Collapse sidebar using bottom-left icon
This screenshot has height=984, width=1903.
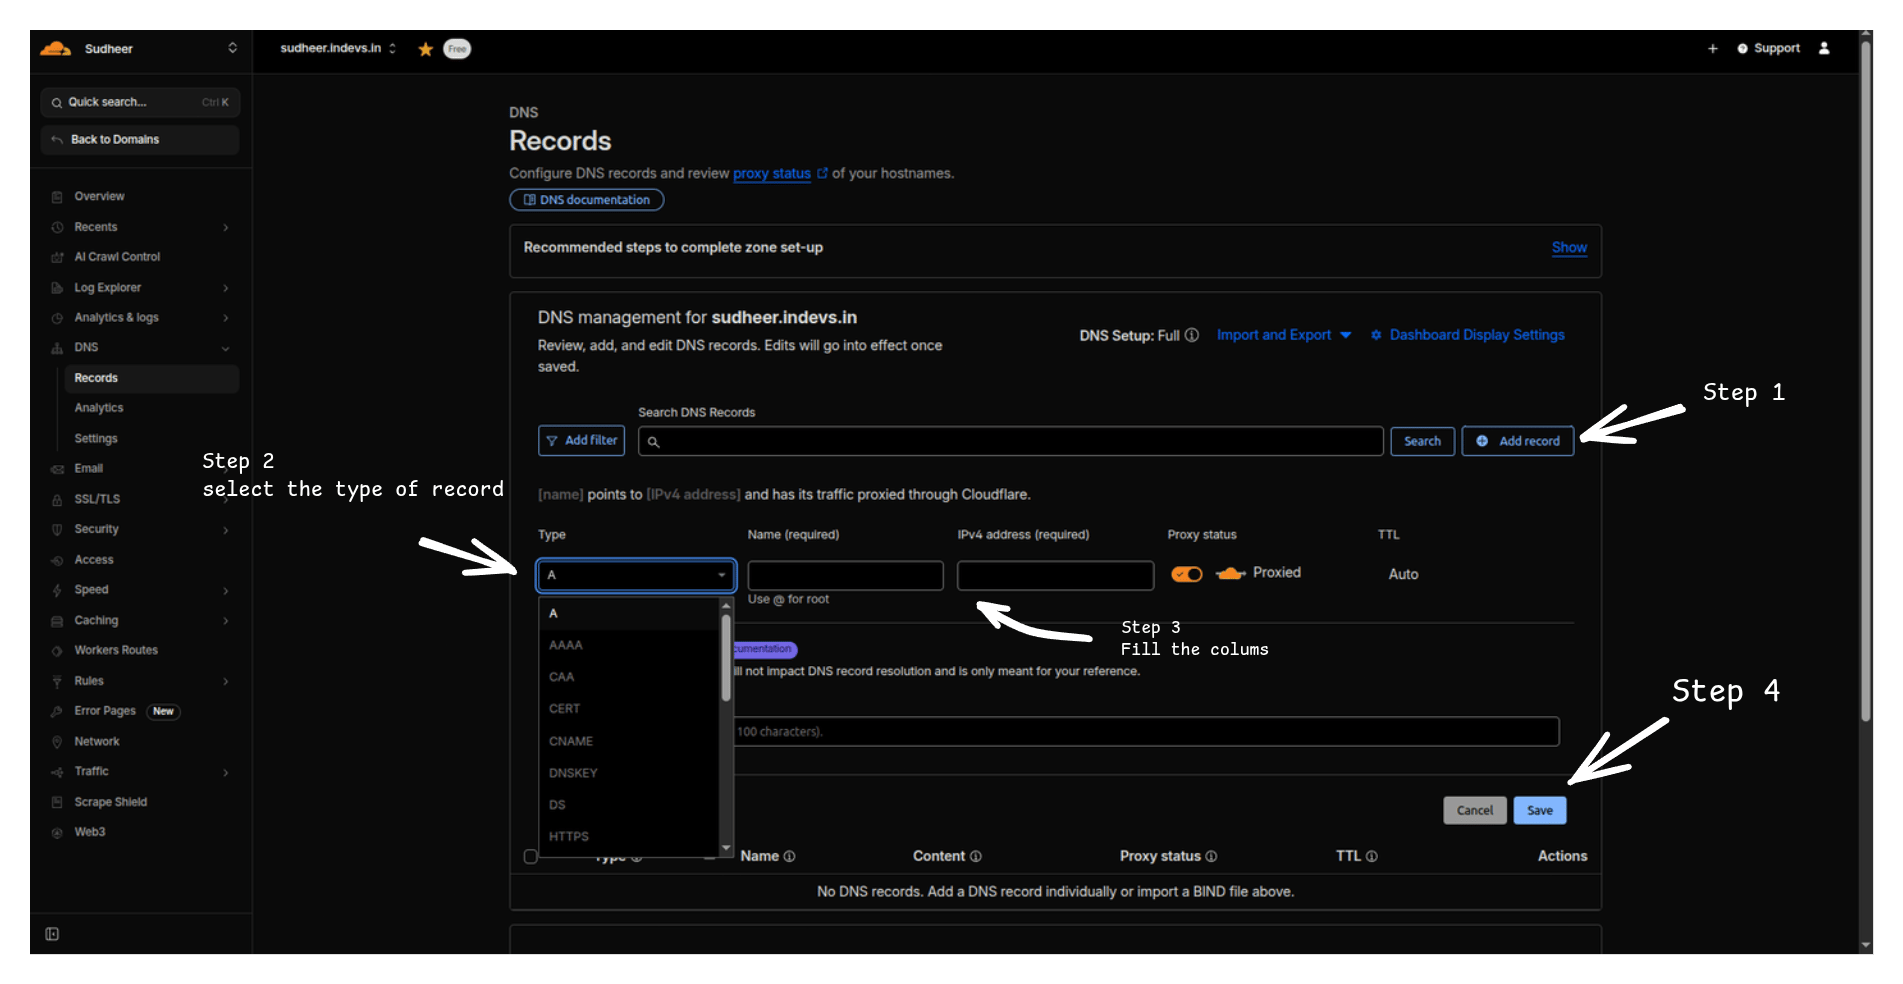pyautogui.click(x=52, y=934)
